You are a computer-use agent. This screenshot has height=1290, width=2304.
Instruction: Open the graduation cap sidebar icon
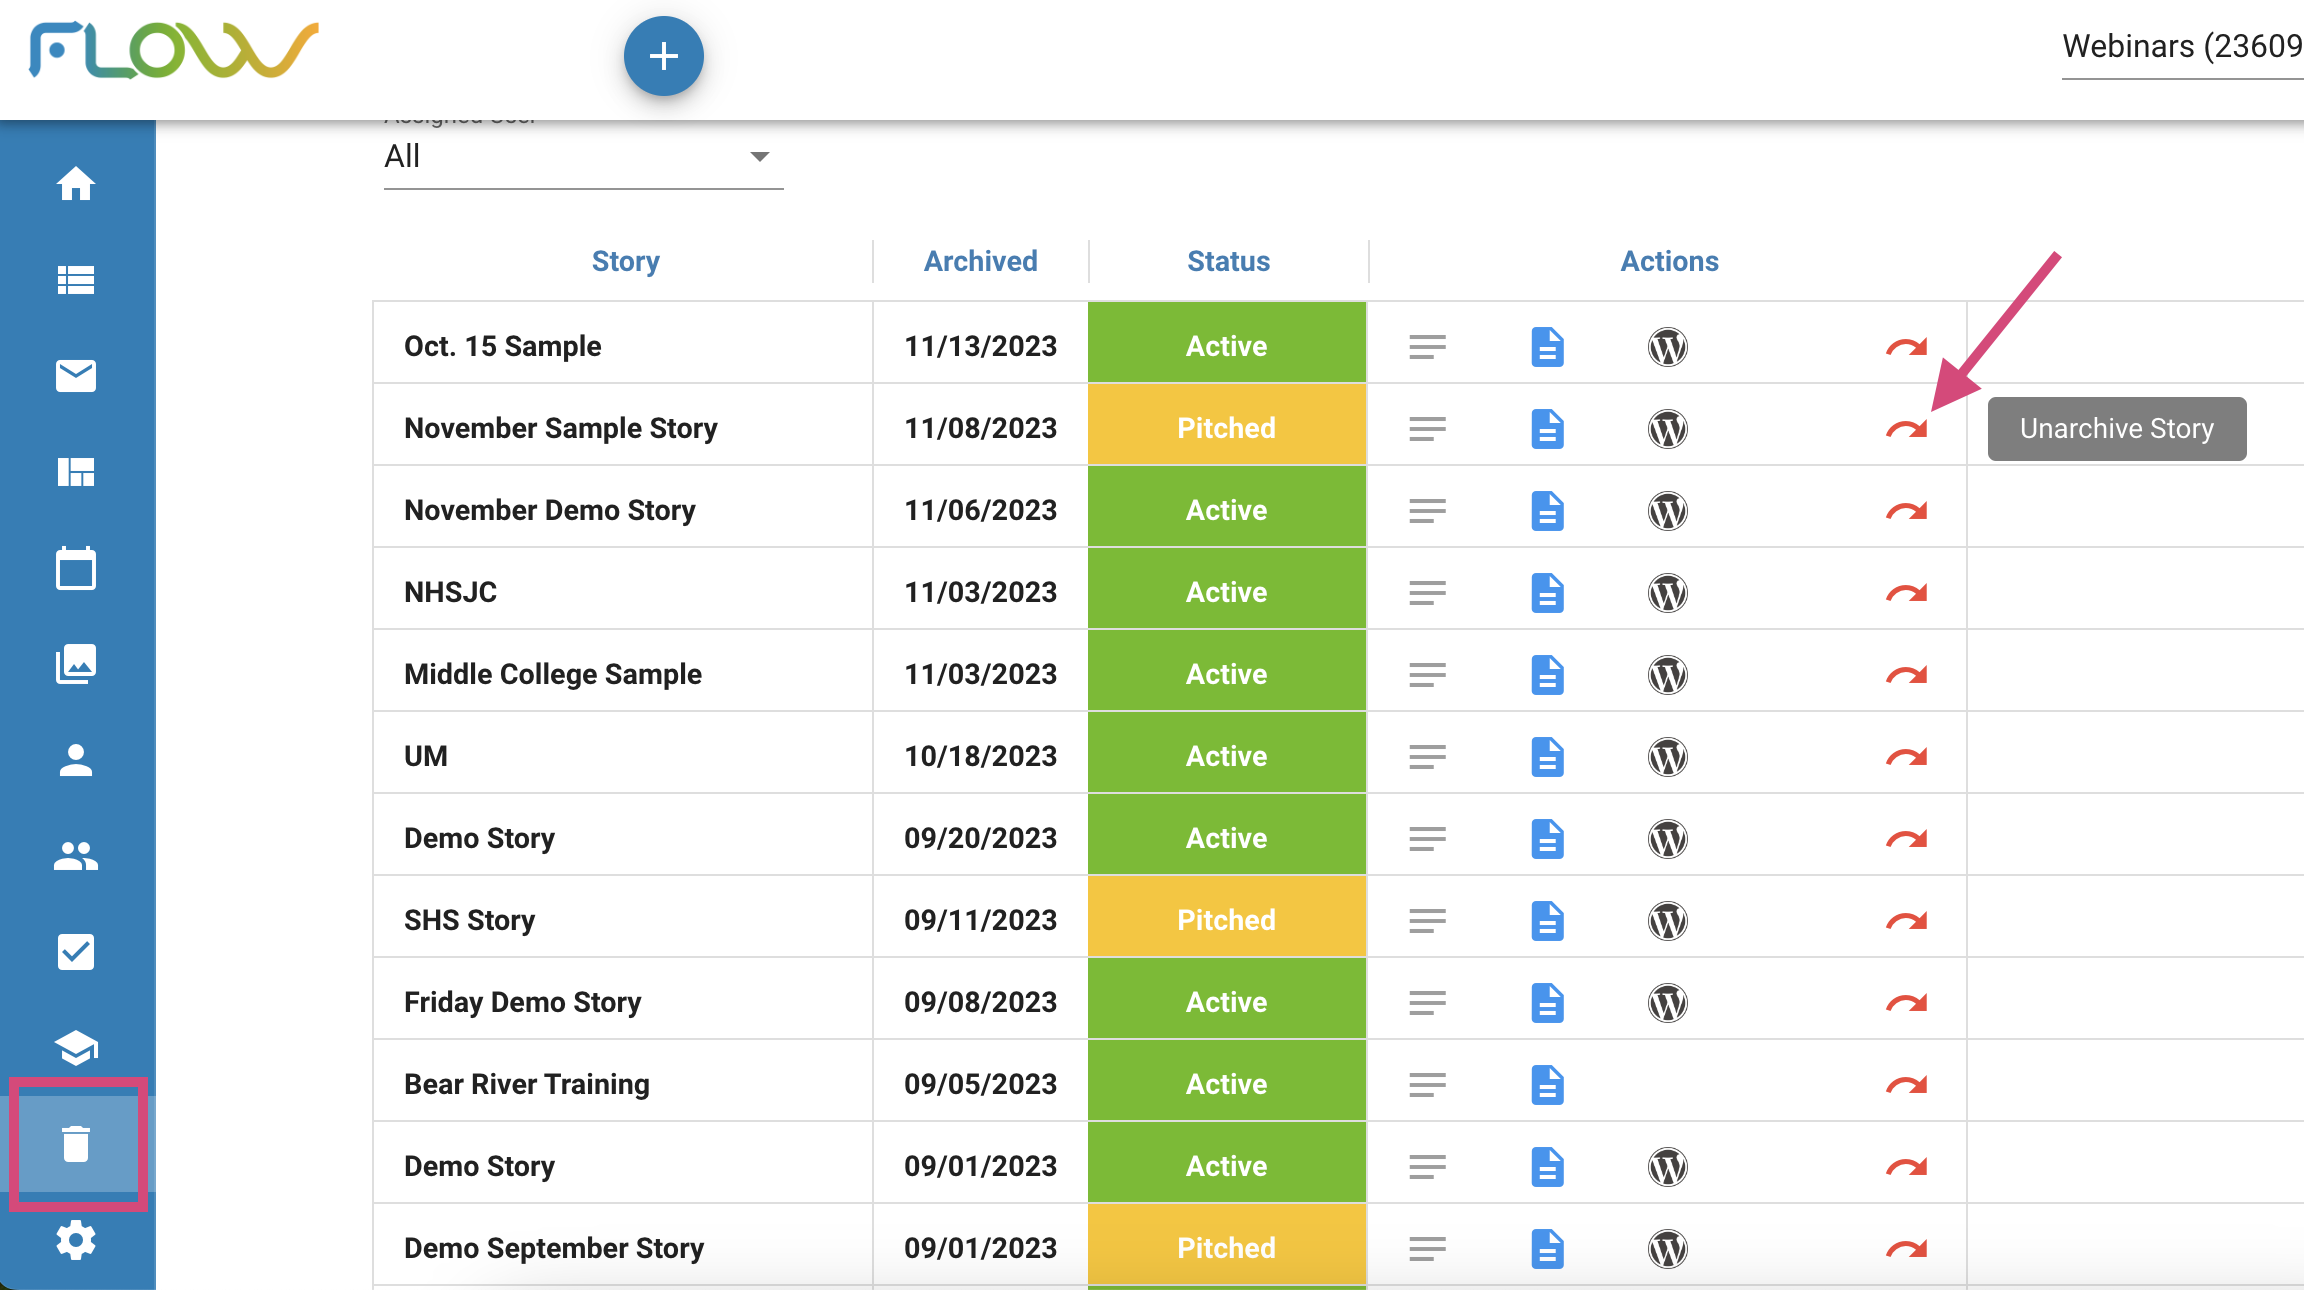pyautogui.click(x=76, y=1048)
